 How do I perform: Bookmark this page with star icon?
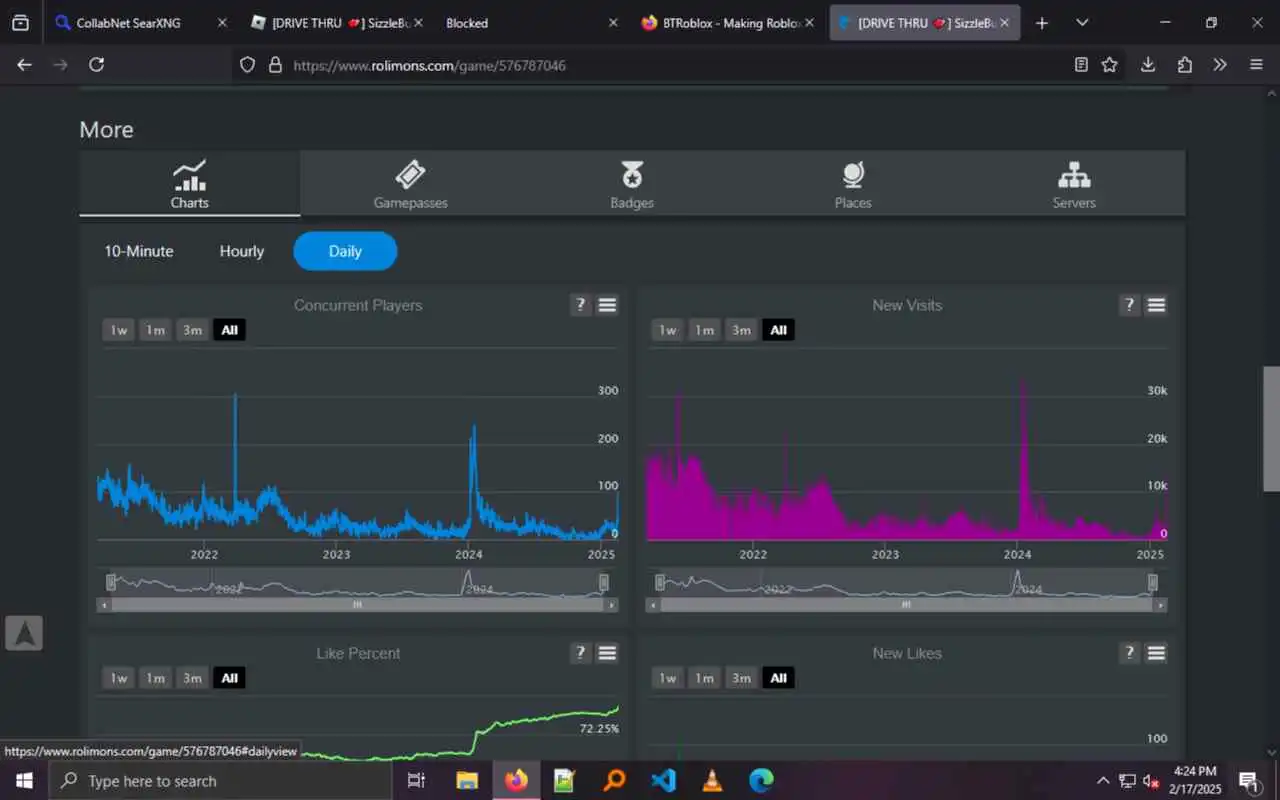[1109, 64]
